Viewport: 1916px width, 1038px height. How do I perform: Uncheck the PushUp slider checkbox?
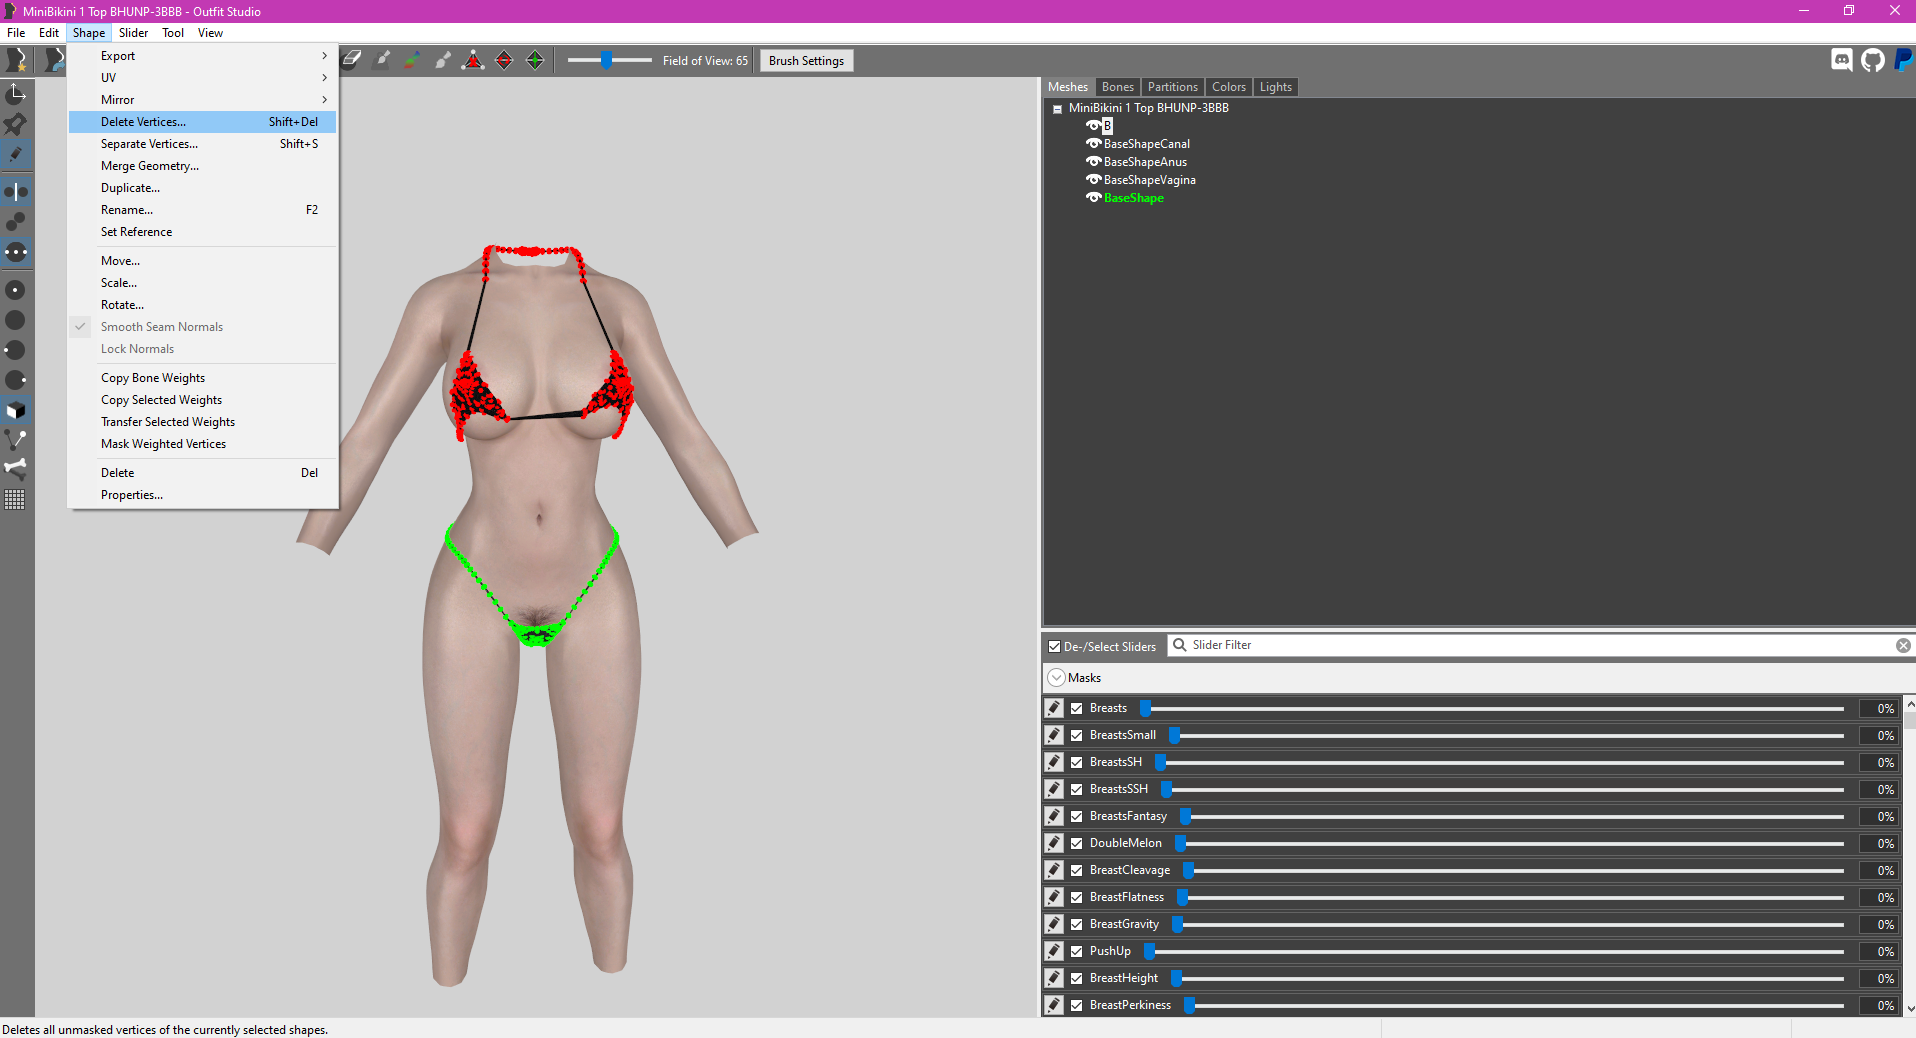tap(1077, 951)
